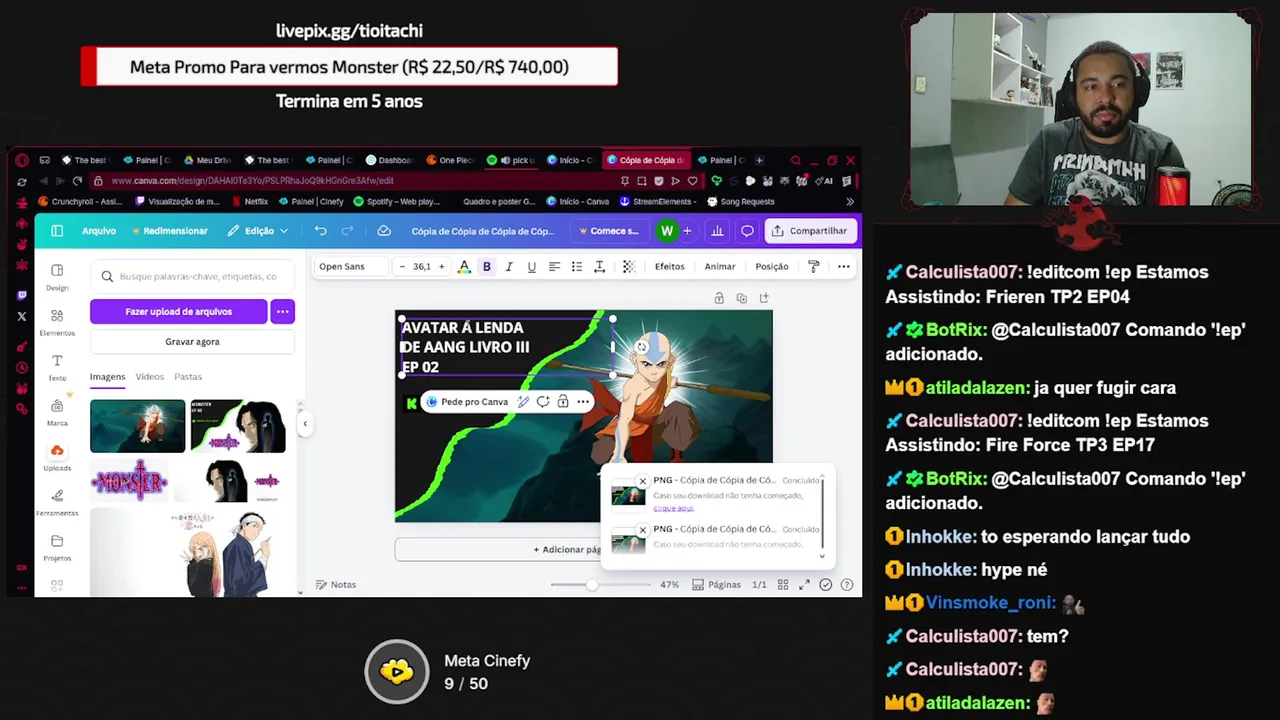Toggle the bullet list format
Image resolution: width=1280 pixels, height=720 pixels.
[576, 267]
